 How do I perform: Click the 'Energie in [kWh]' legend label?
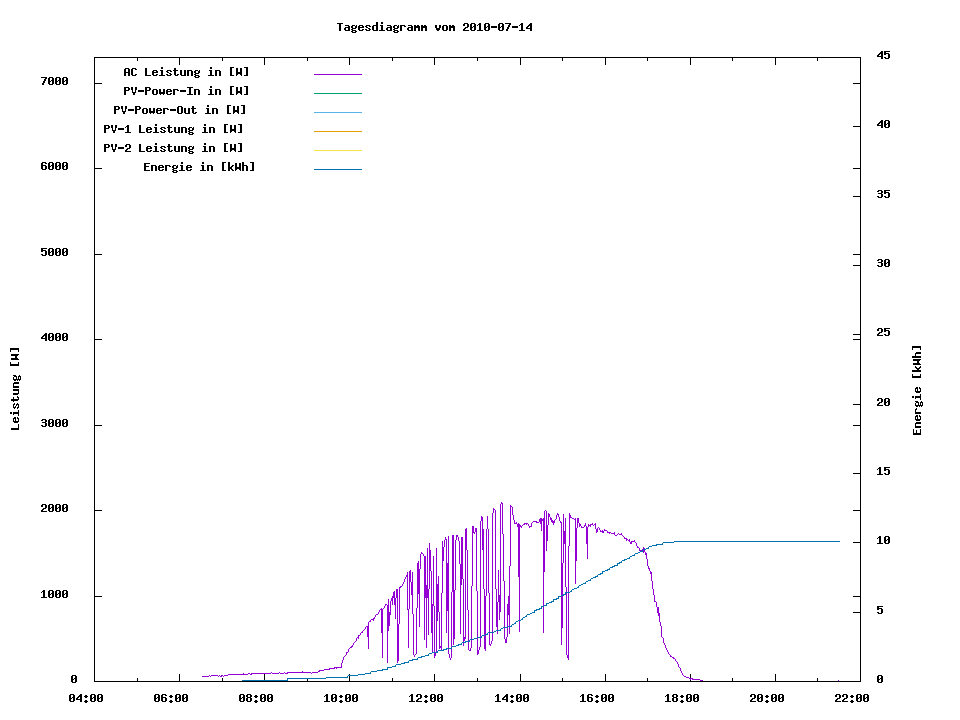199,167
